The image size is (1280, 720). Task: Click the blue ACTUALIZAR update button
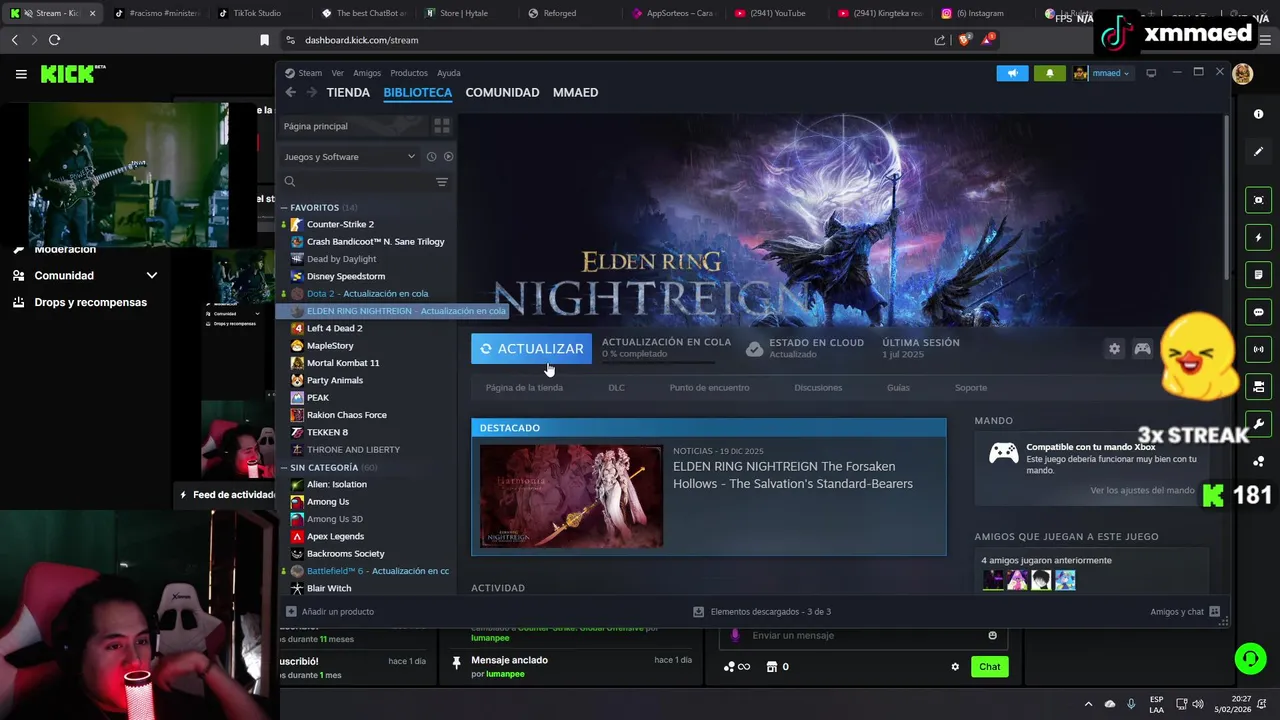(531, 348)
